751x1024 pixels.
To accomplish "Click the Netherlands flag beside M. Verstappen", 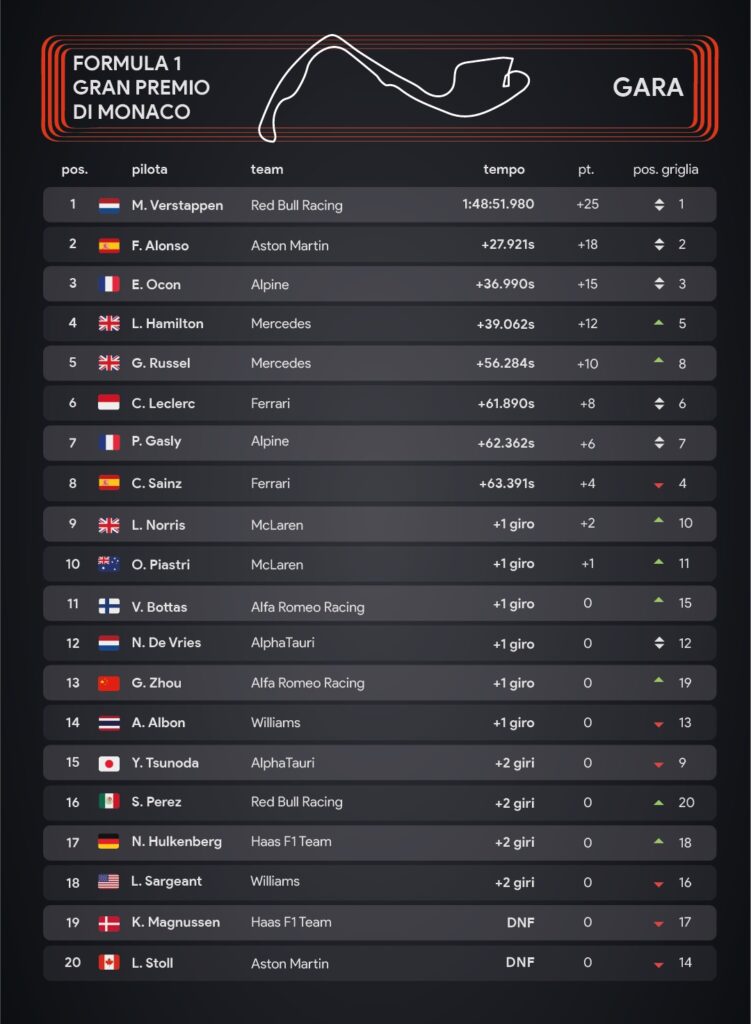I will point(108,206).
